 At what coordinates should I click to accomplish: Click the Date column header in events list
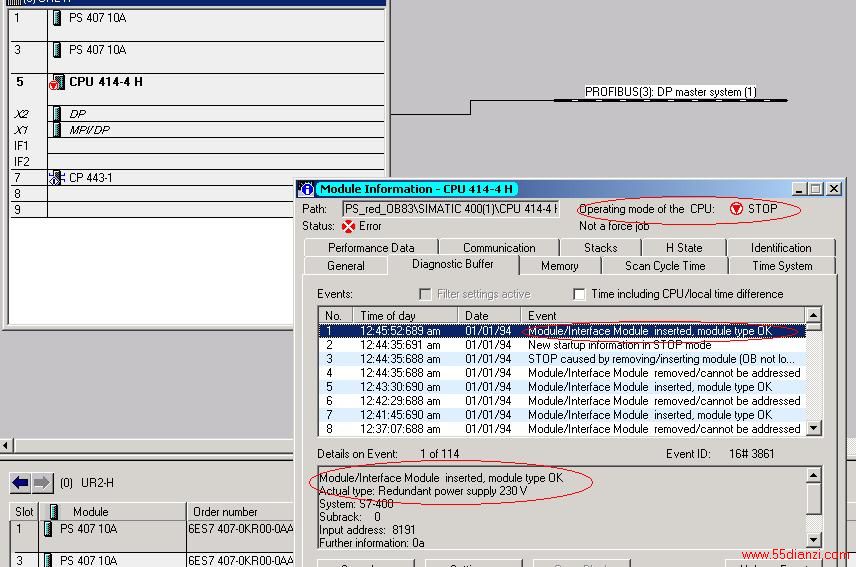(x=489, y=315)
